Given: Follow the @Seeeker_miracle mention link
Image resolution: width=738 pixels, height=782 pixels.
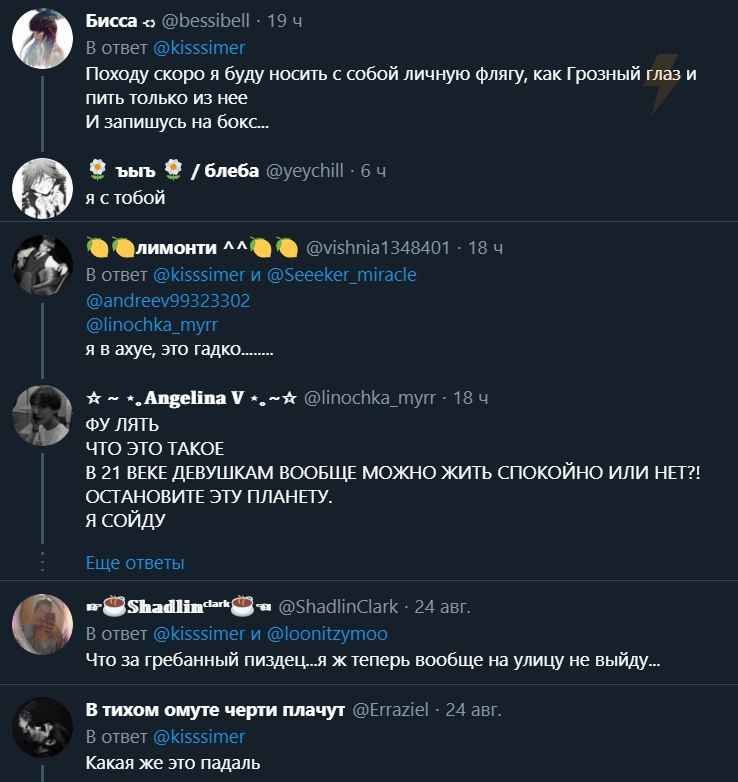Looking at the screenshot, I should pyautogui.click(x=342, y=275).
